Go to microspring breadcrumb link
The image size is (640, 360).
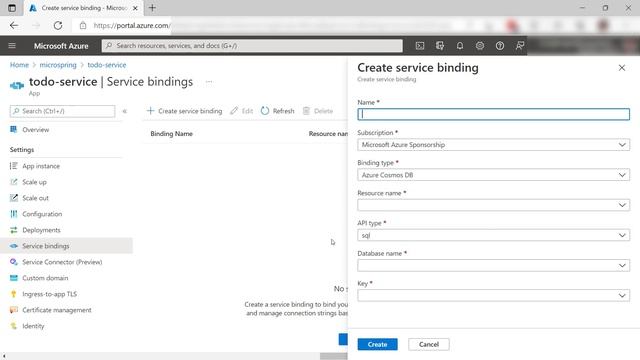click(58, 65)
